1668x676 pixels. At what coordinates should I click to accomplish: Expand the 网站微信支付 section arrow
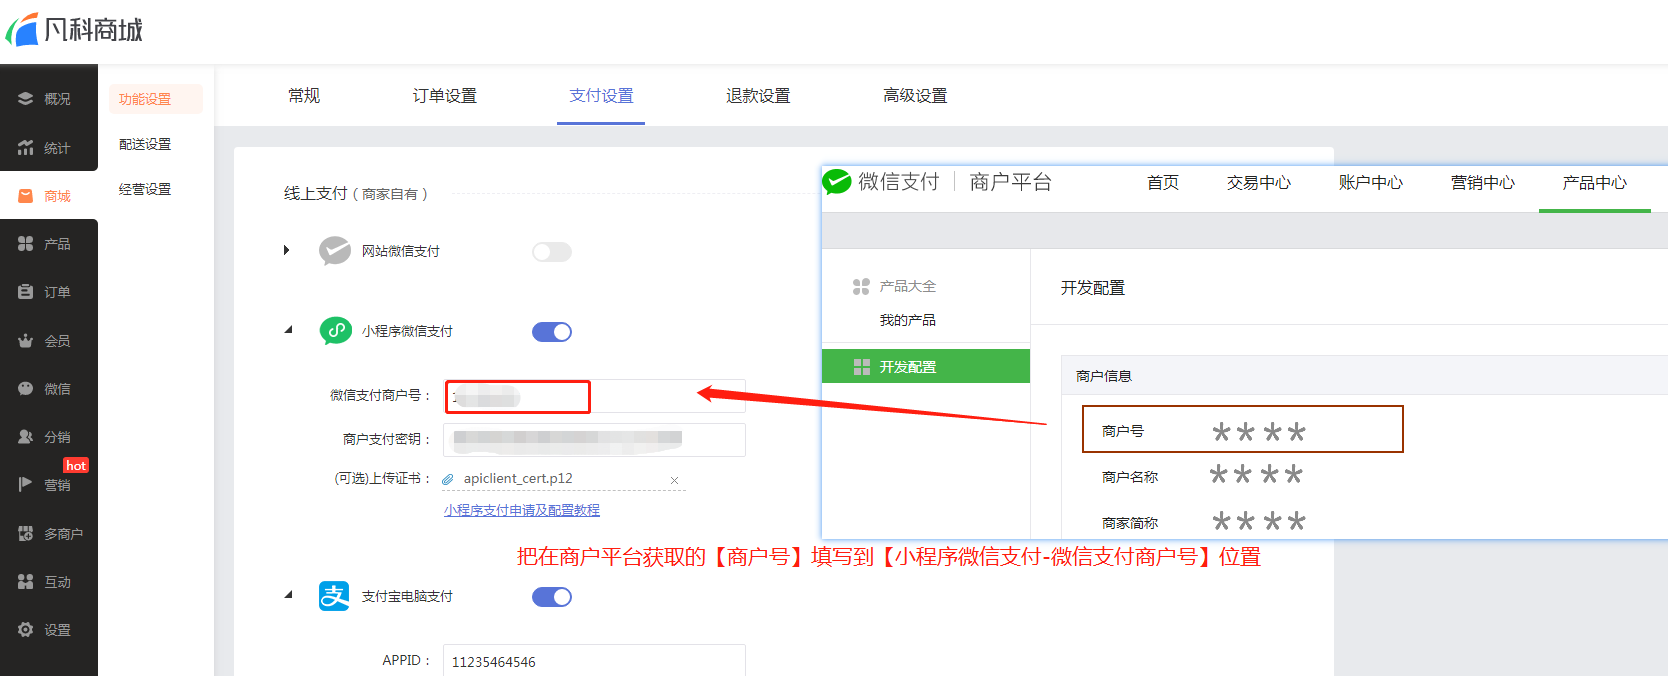tap(287, 250)
